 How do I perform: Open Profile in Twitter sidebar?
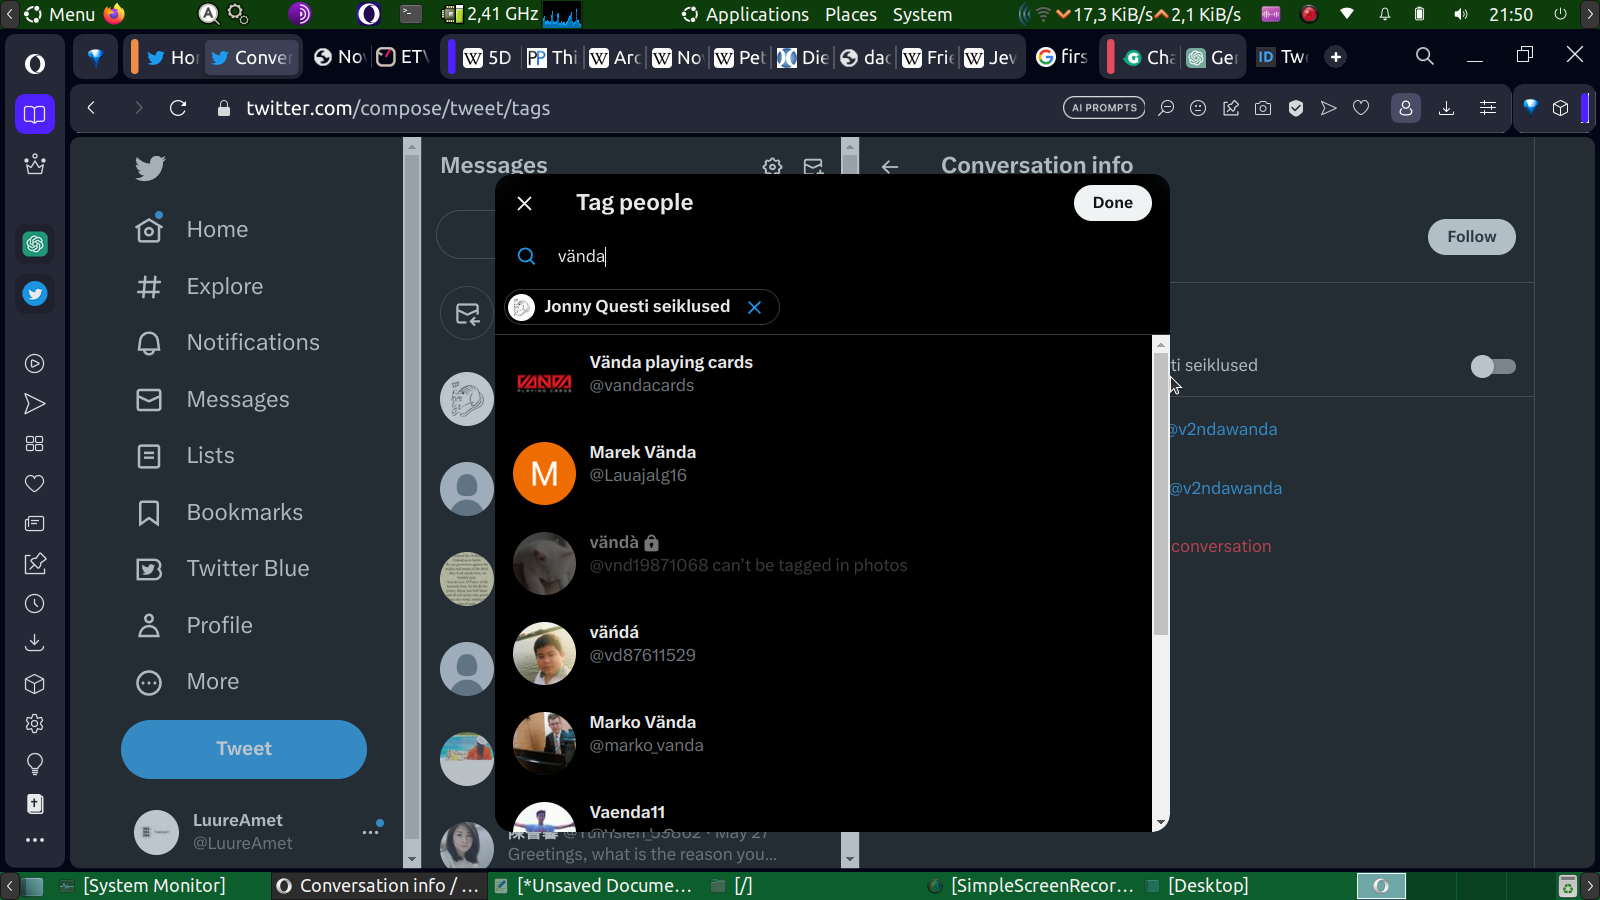194,625
